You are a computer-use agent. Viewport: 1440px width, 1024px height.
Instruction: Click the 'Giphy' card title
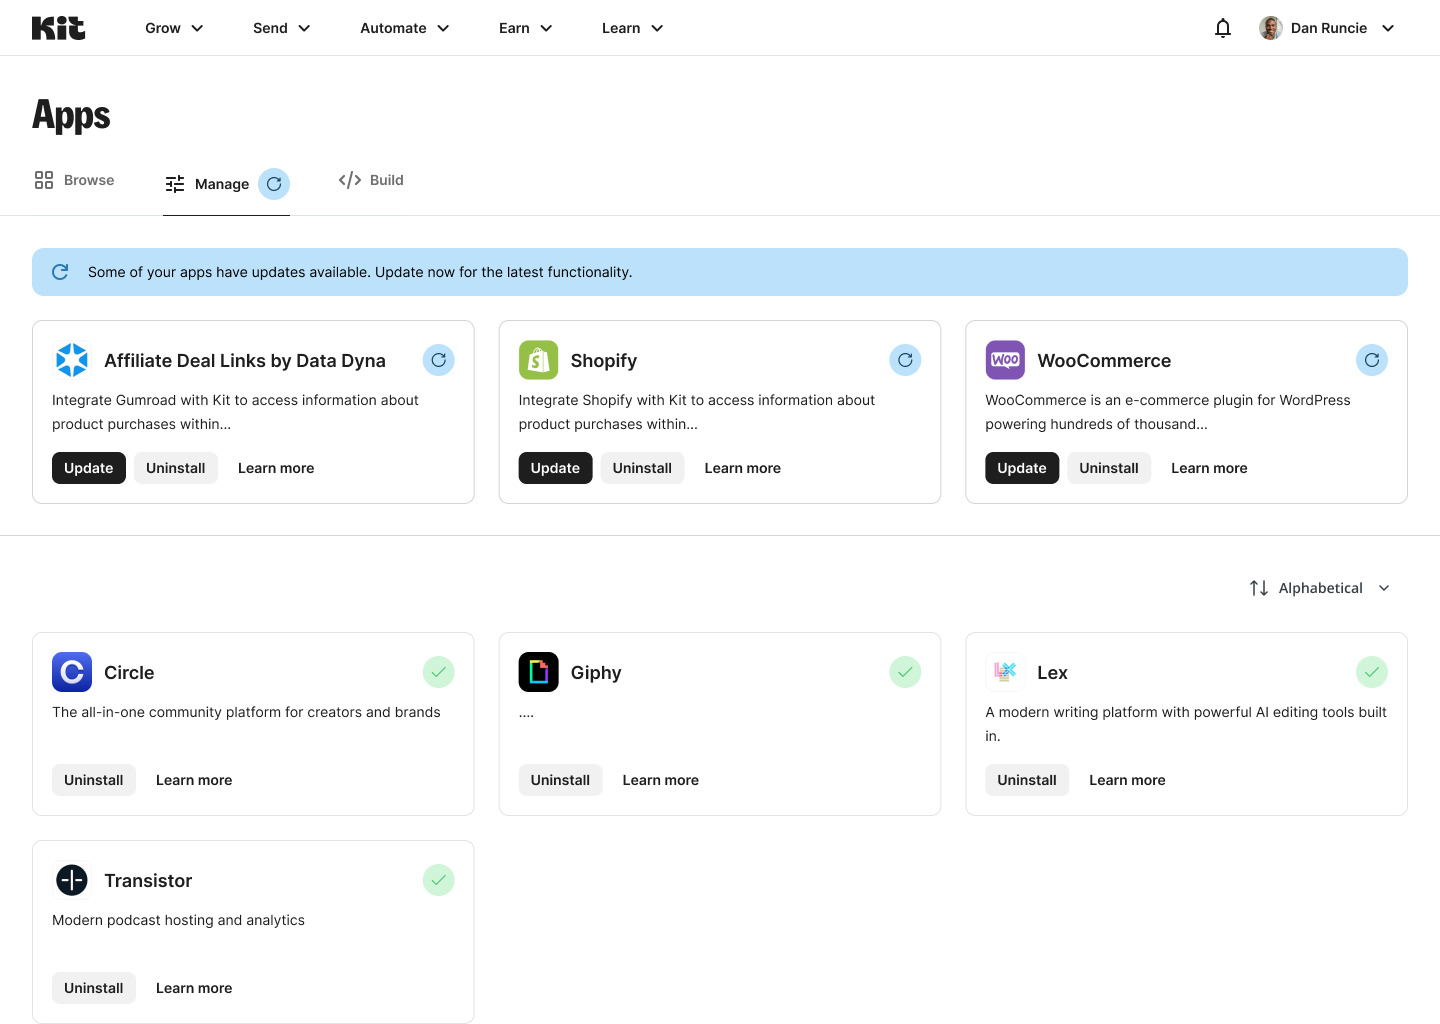click(x=596, y=672)
